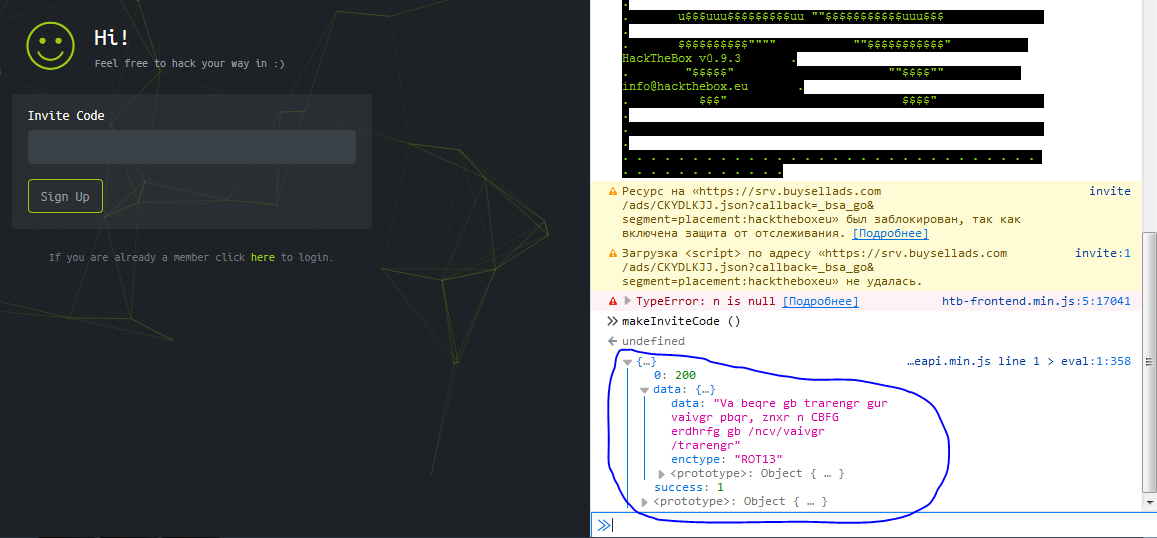Open Подробнее link in tracking-protection warning

pos(890,234)
